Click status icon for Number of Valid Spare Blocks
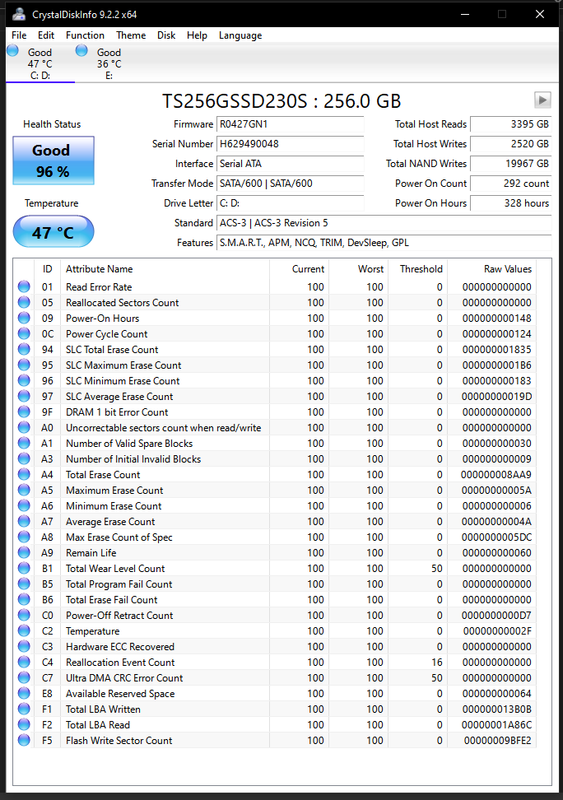Image resolution: width=563 pixels, height=800 pixels. 24,443
